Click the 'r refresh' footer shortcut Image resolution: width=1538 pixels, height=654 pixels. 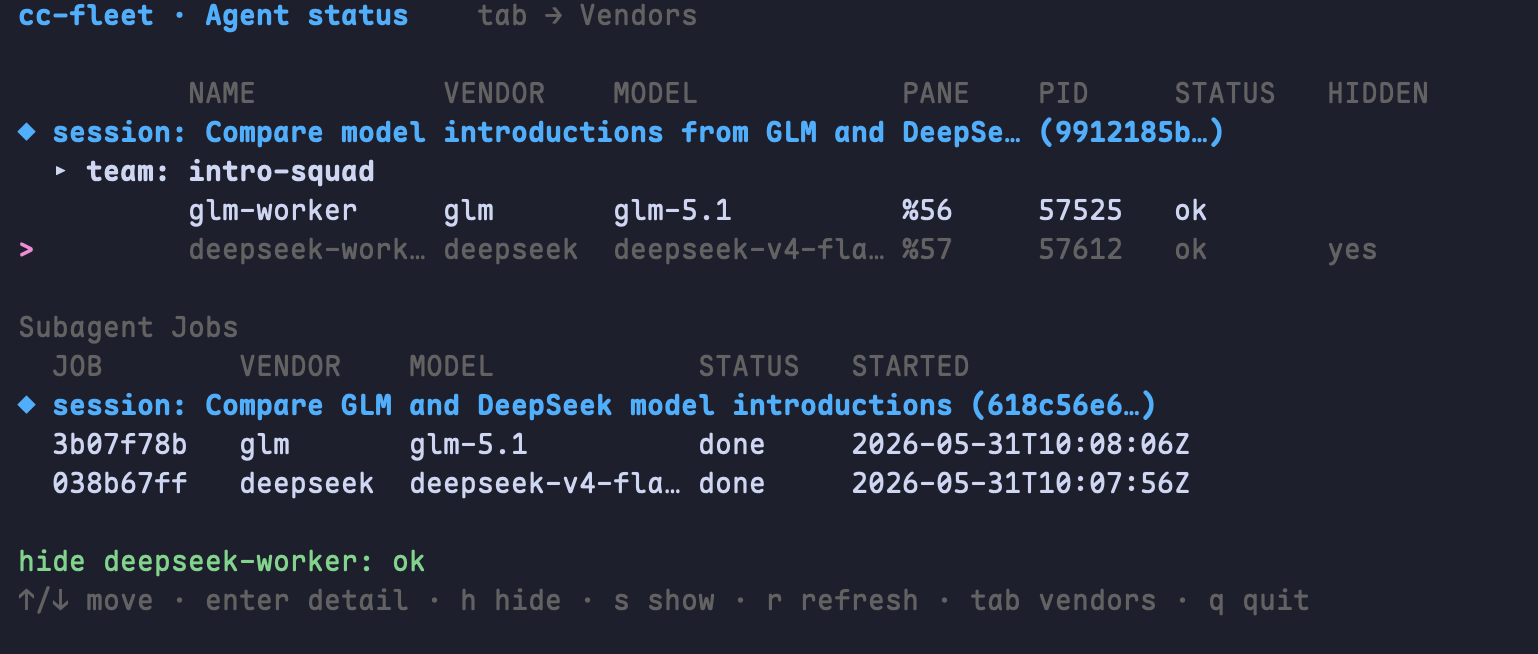coord(842,600)
